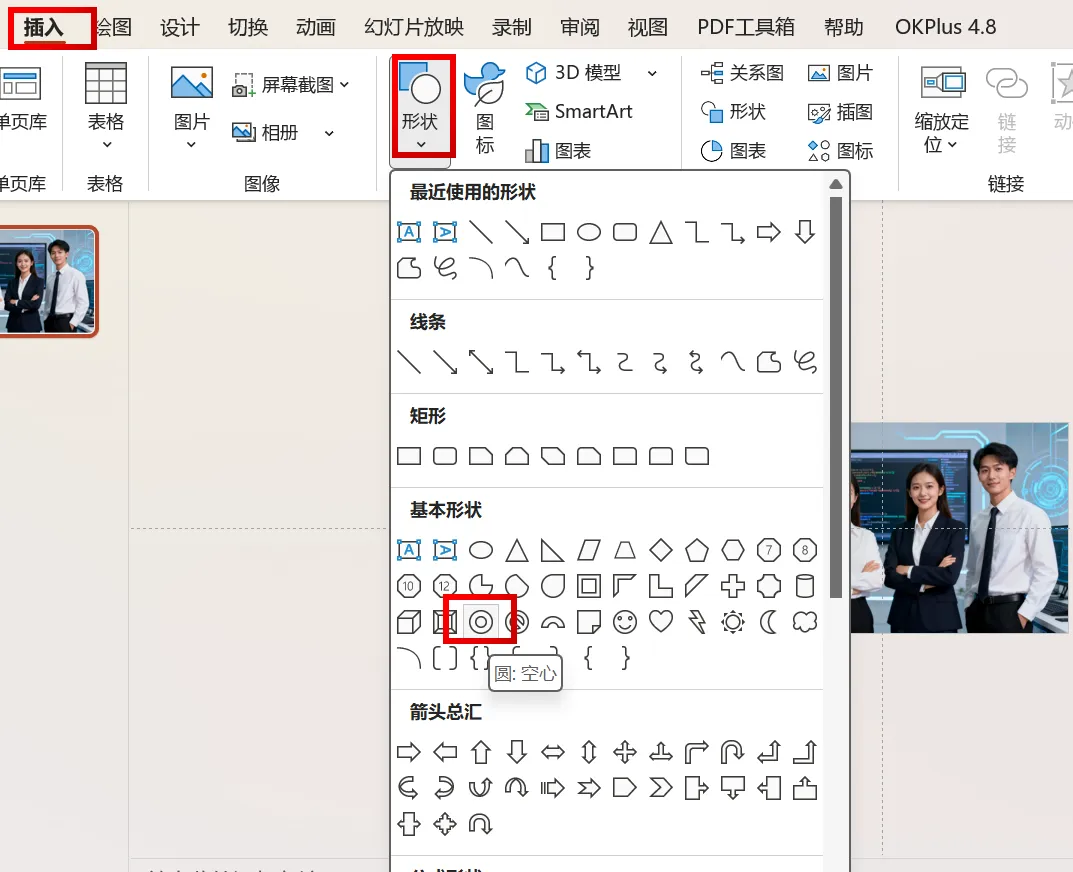
Task: Select the hexagon shape
Action: (733, 550)
